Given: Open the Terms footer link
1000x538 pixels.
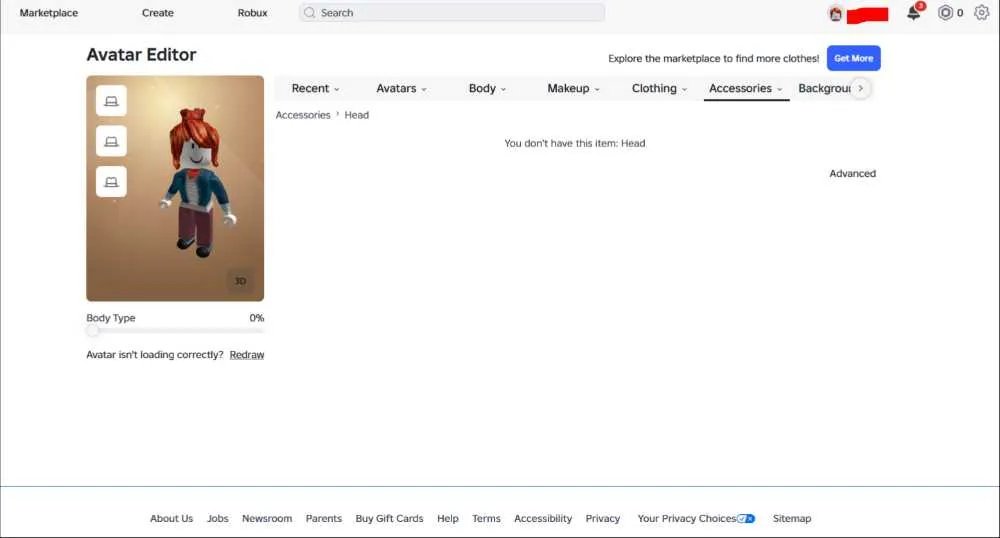Looking at the screenshot, I should 486,519.
